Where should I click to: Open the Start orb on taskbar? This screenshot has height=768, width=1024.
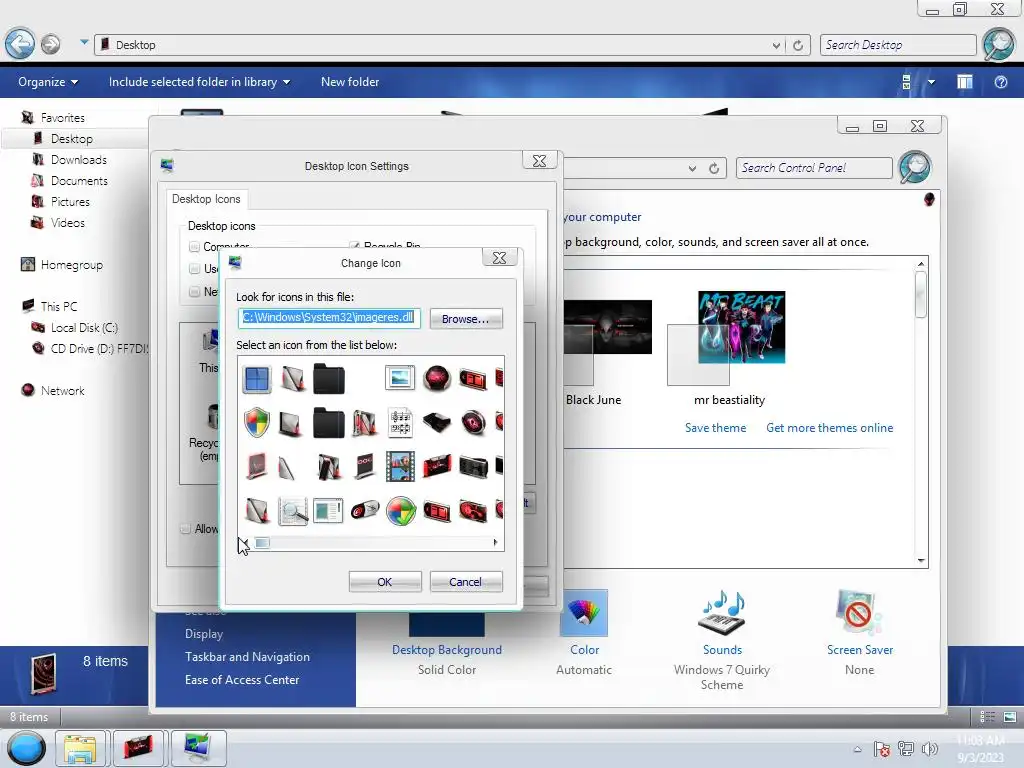(x=26, y=748)
